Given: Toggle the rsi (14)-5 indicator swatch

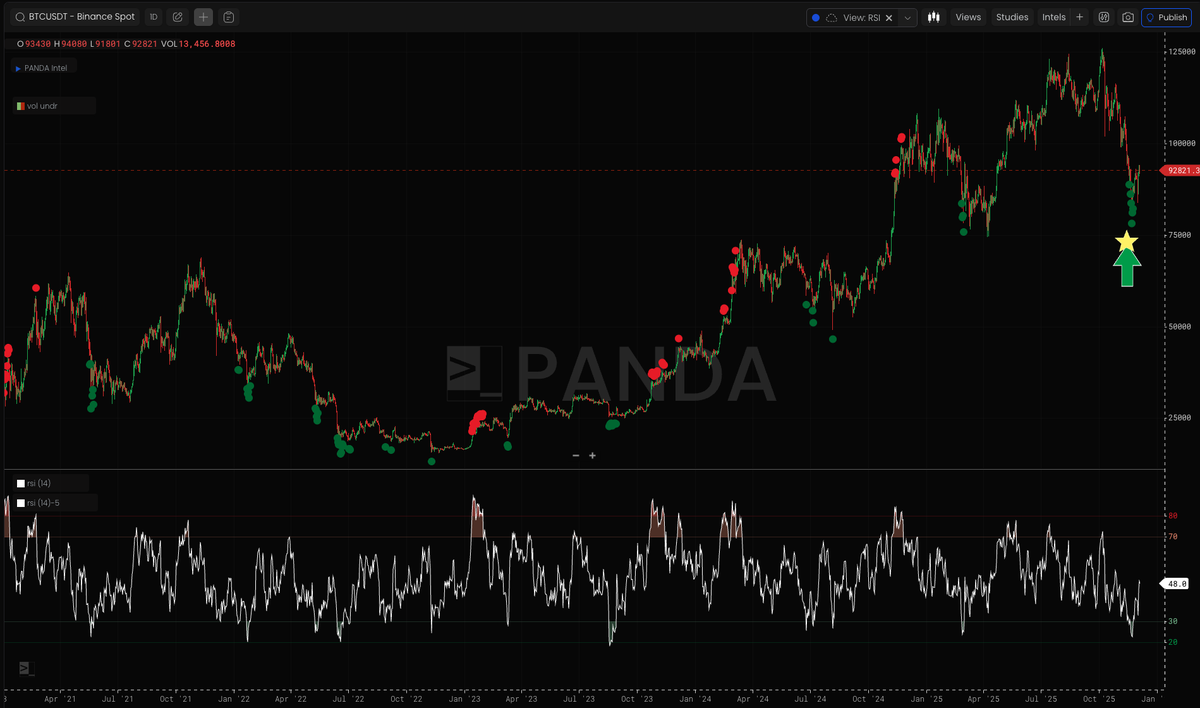Looking at the screenshot, I should [21, 502].
